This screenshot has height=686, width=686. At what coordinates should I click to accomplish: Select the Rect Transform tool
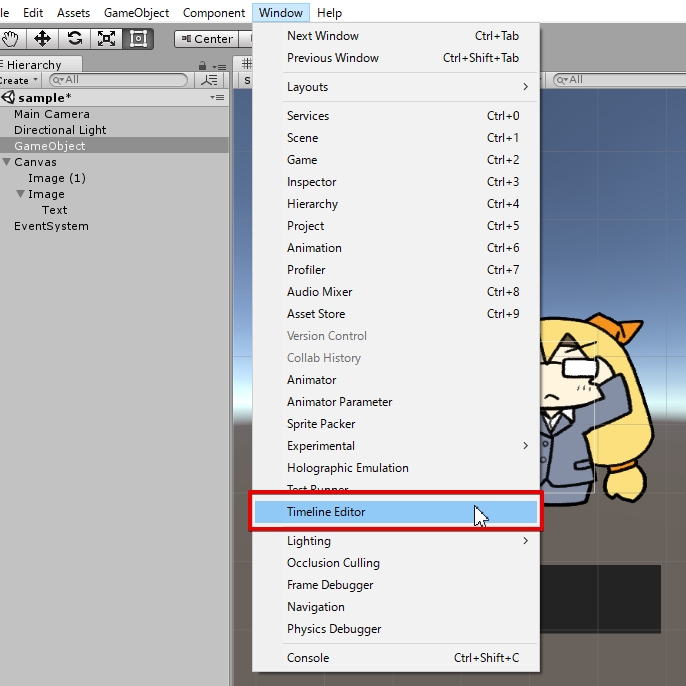point(138,38)
